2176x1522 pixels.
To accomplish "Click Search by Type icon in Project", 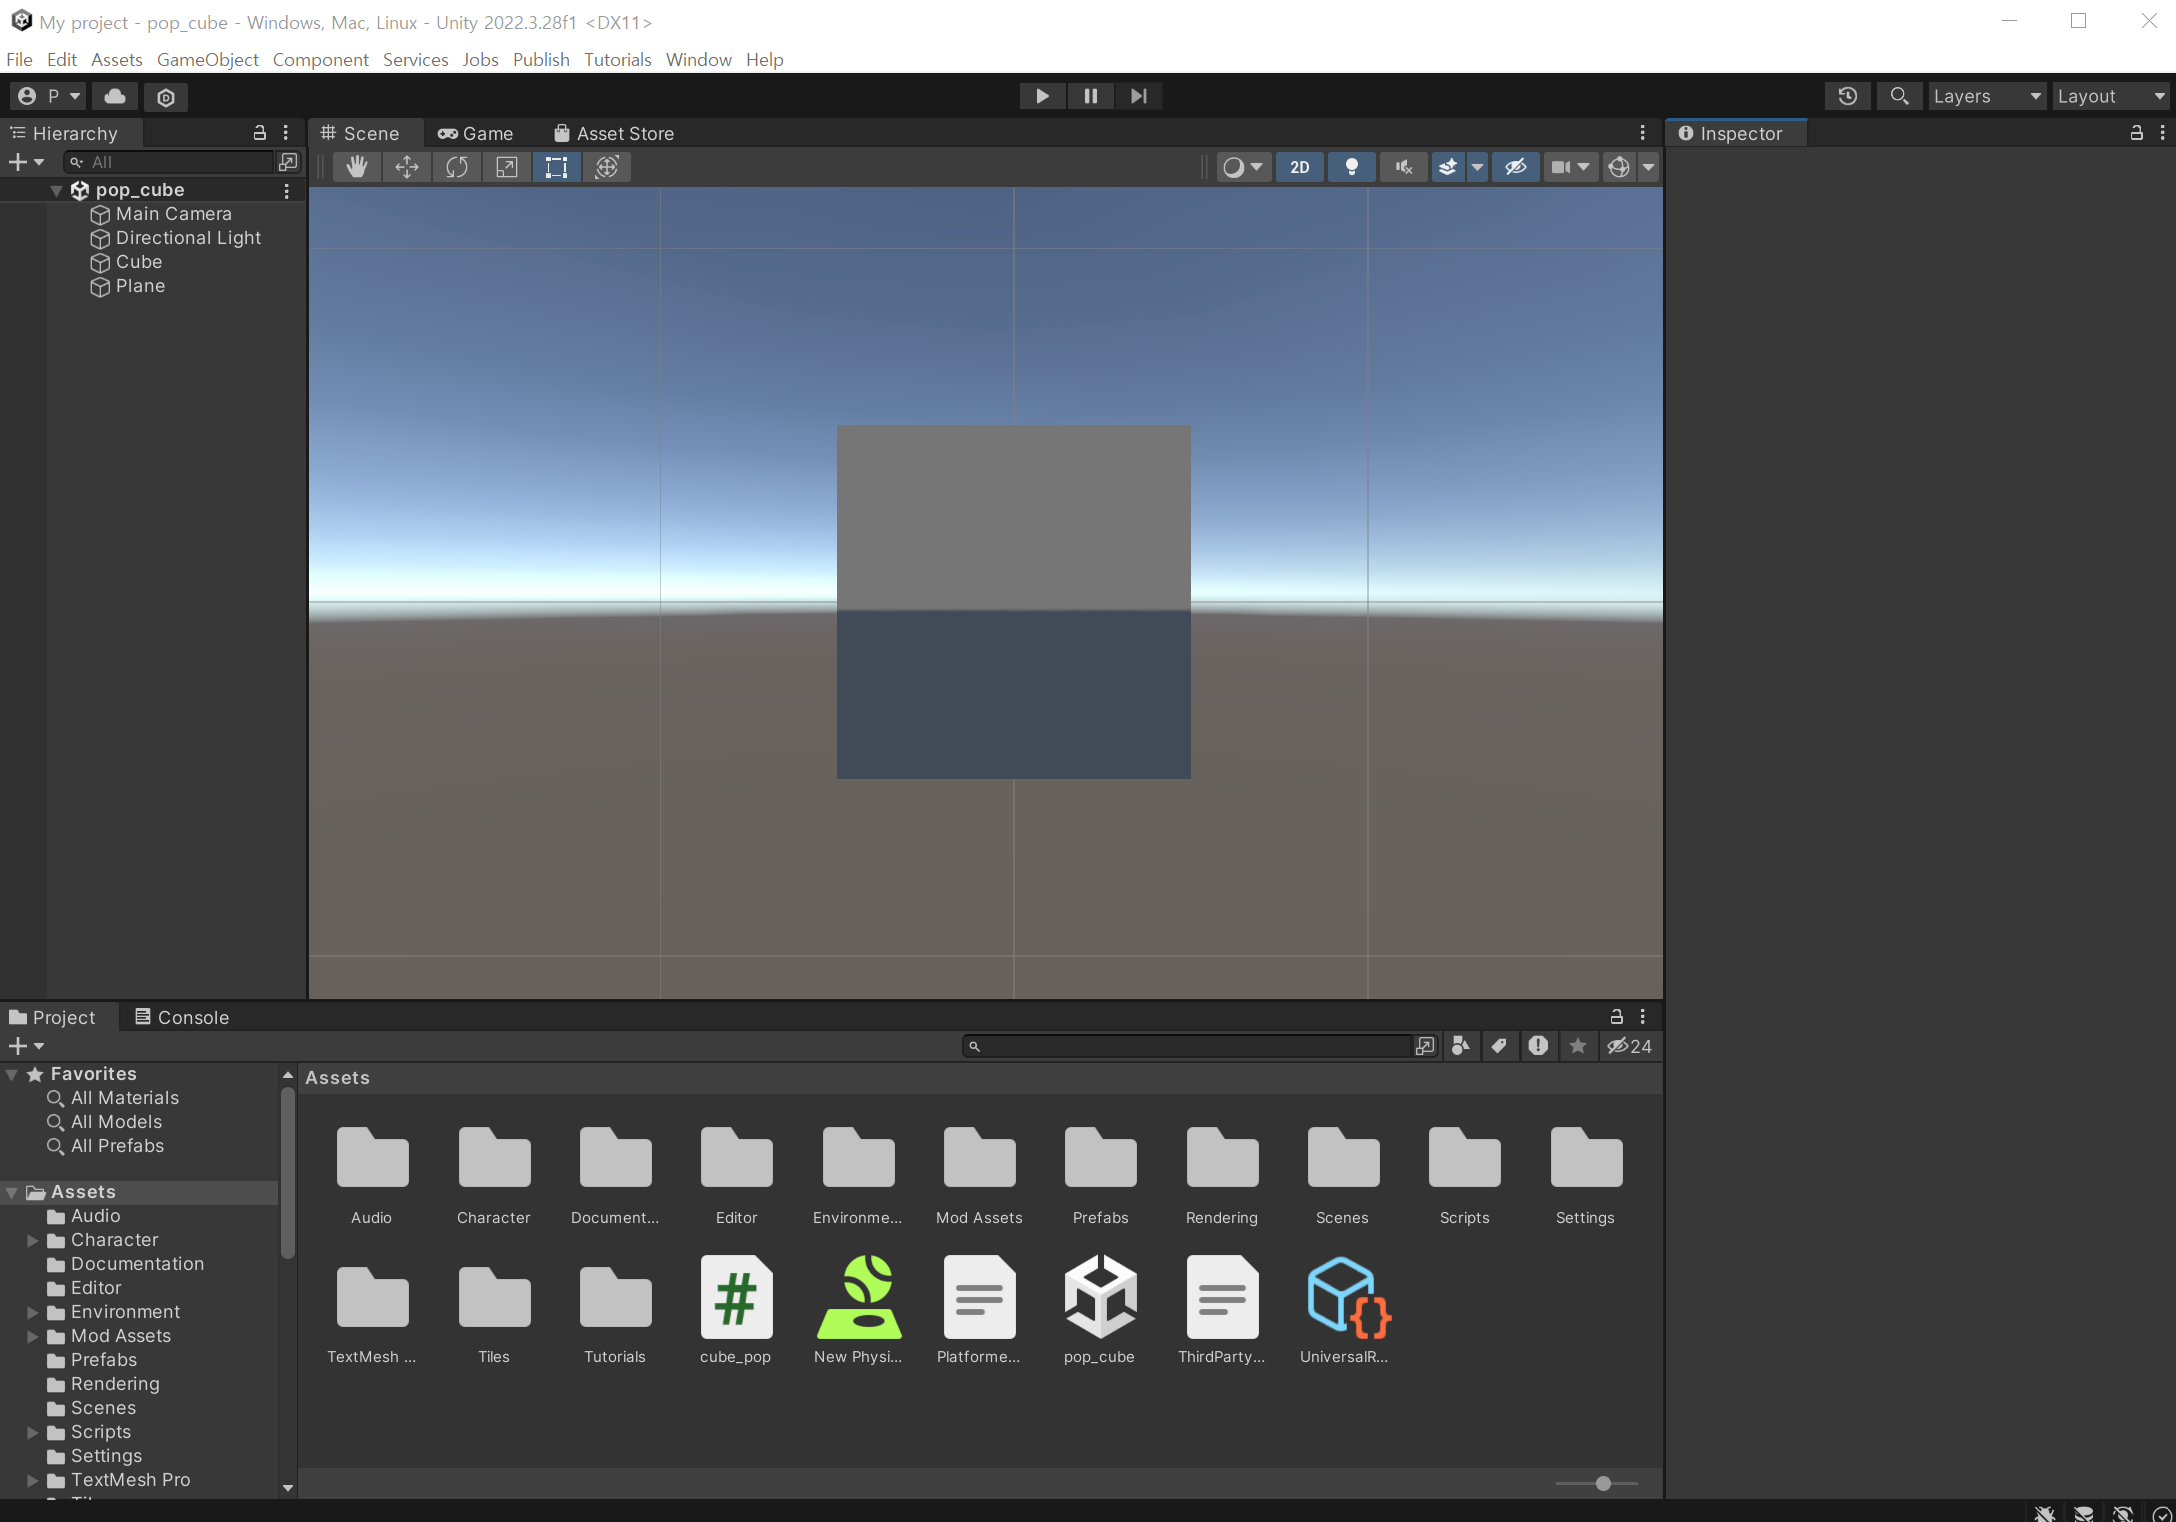I will click(1461, 1046).
